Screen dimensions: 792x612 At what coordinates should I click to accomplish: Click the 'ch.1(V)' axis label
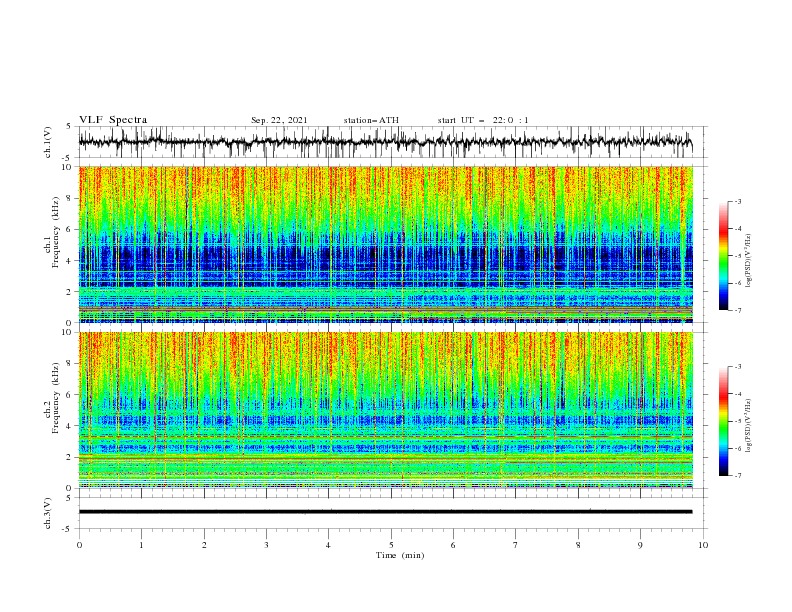pos(48,142)
